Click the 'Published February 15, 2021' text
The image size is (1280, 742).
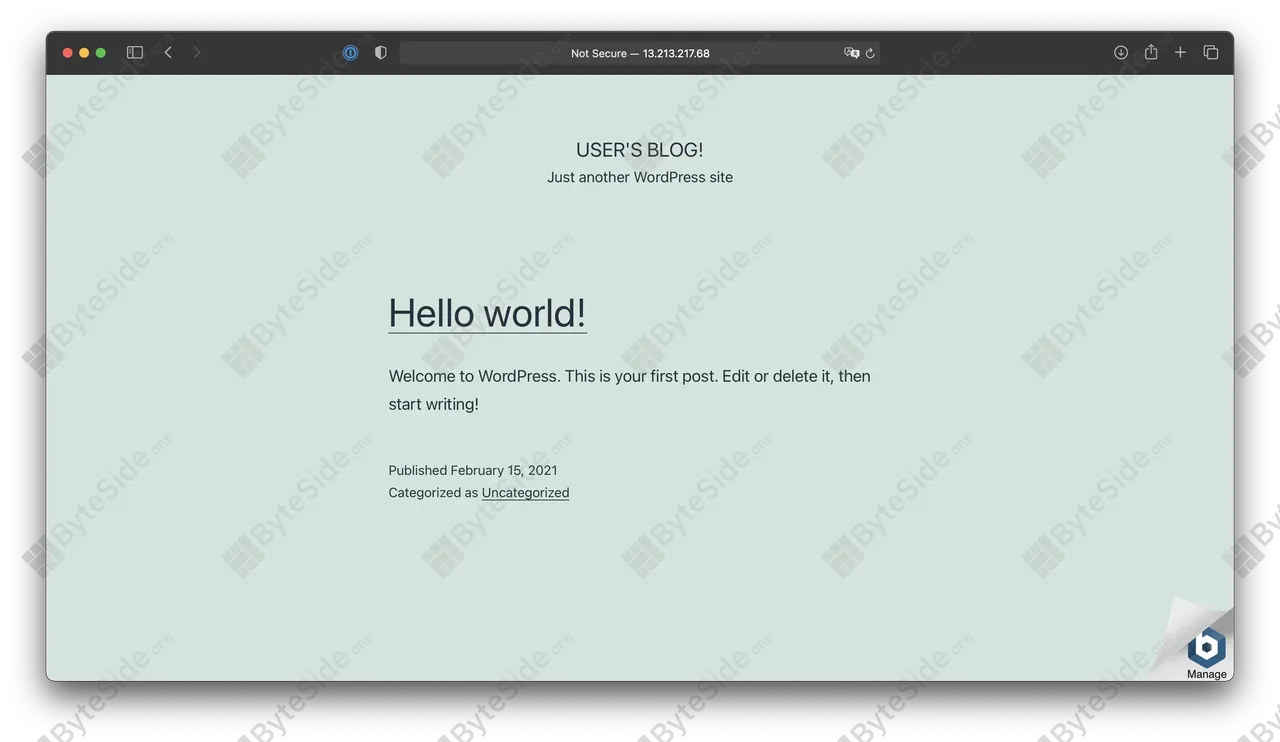473,470
